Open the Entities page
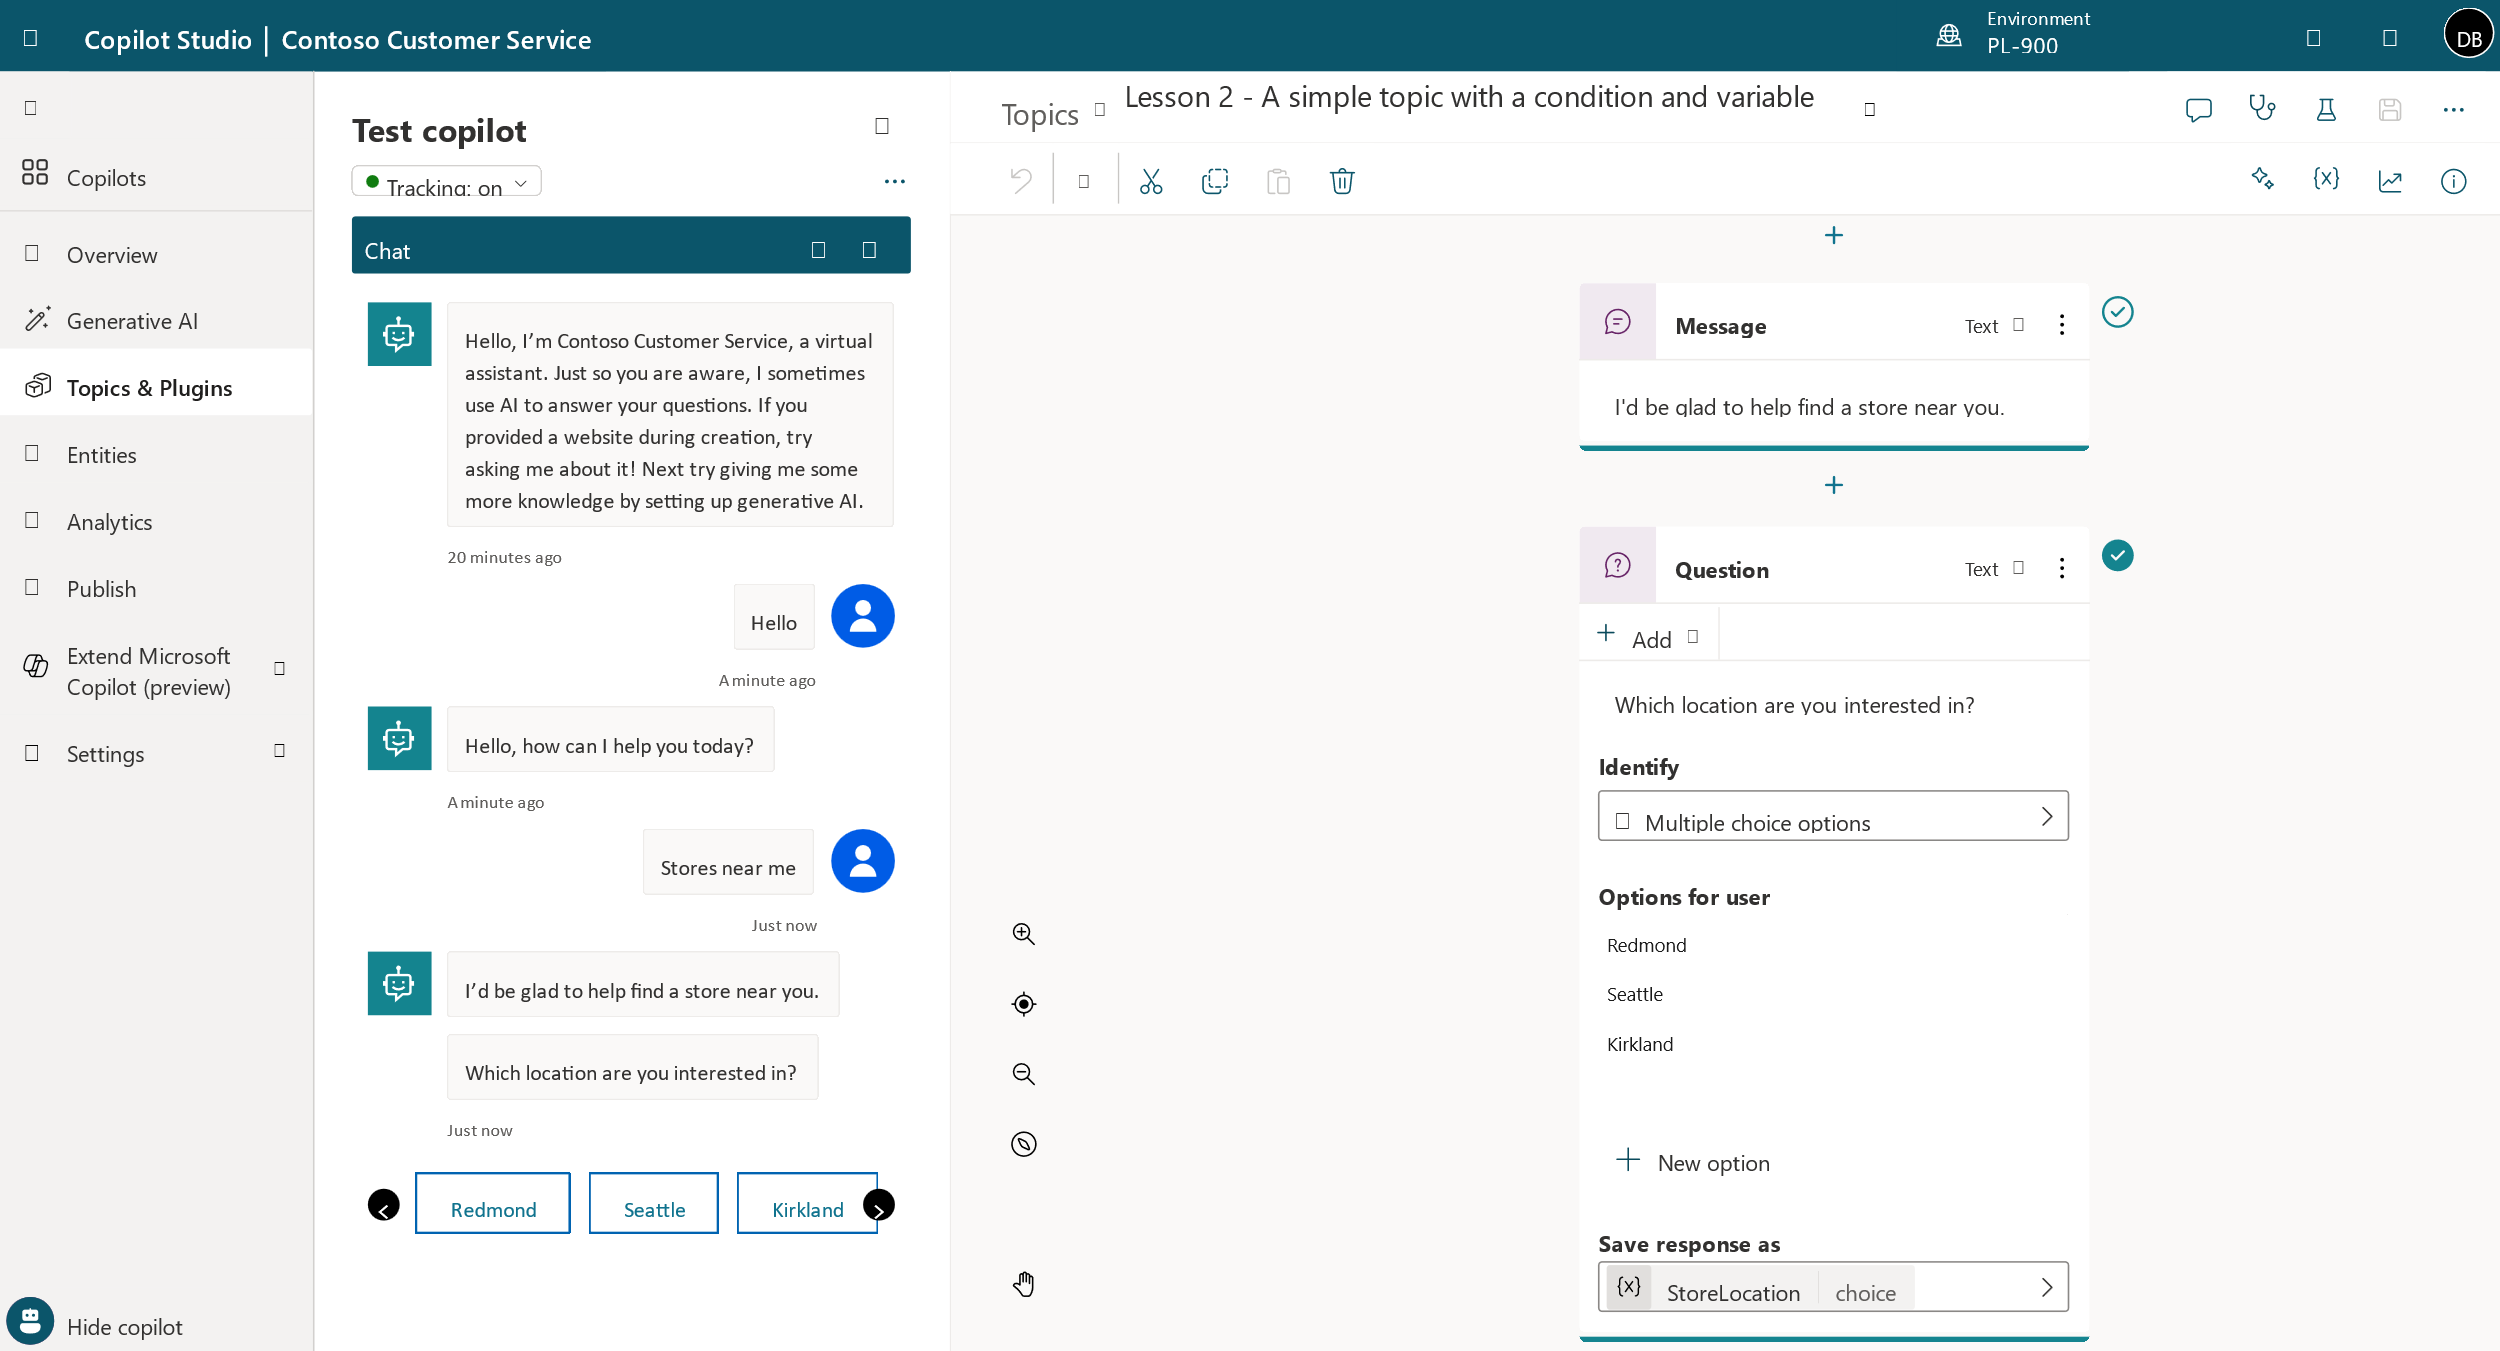The height and width of the screenshot is (1351, 2500). (x=157, y=455)
